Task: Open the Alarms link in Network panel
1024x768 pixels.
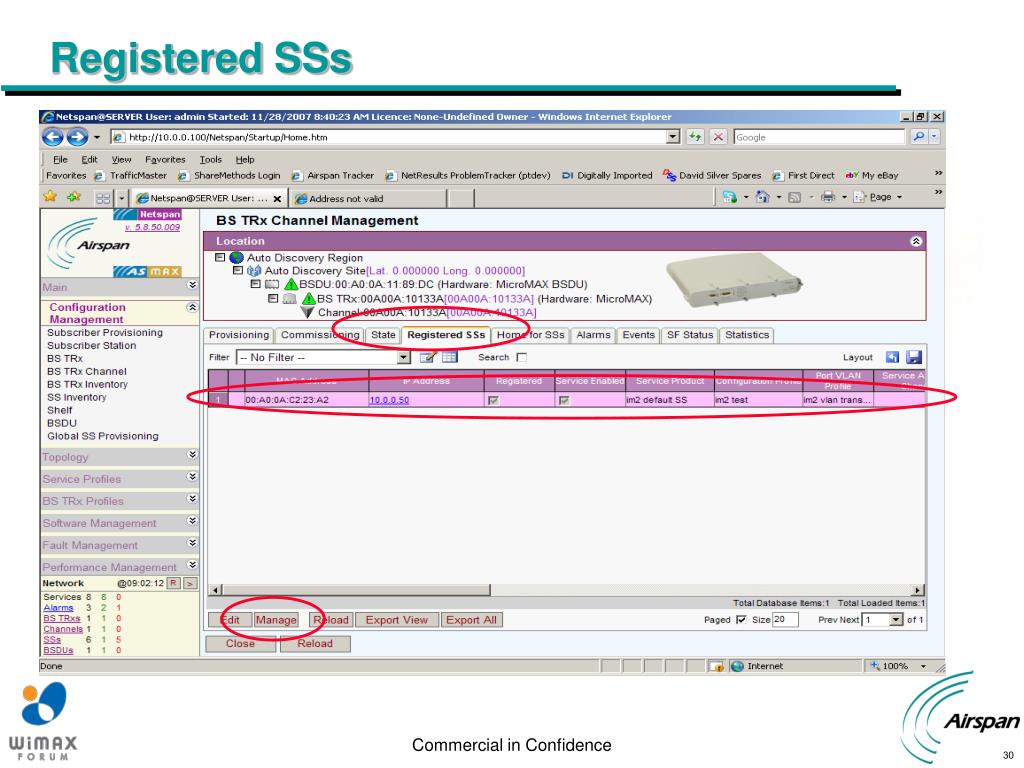Action: 58,607
